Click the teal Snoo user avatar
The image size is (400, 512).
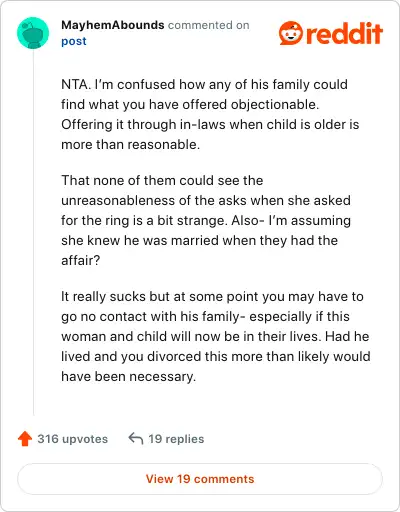[x=33, y=33]
